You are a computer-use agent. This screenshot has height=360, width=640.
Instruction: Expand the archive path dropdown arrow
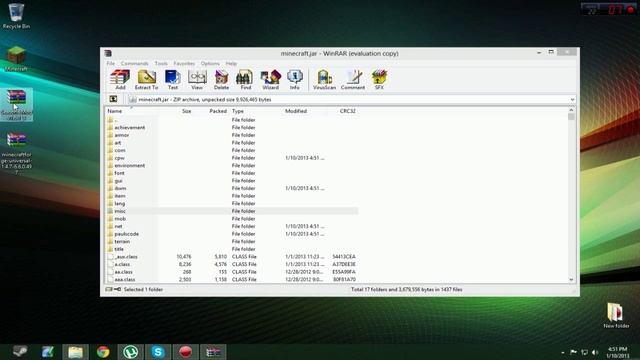click(x=572, y=100)
